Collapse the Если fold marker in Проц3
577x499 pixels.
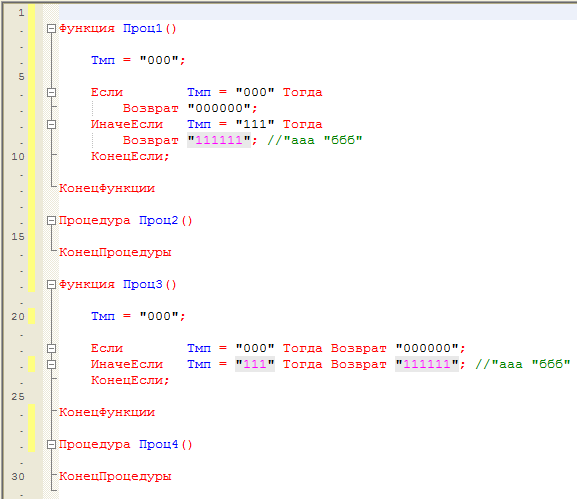pyautogui.click(x=52, y=348)
